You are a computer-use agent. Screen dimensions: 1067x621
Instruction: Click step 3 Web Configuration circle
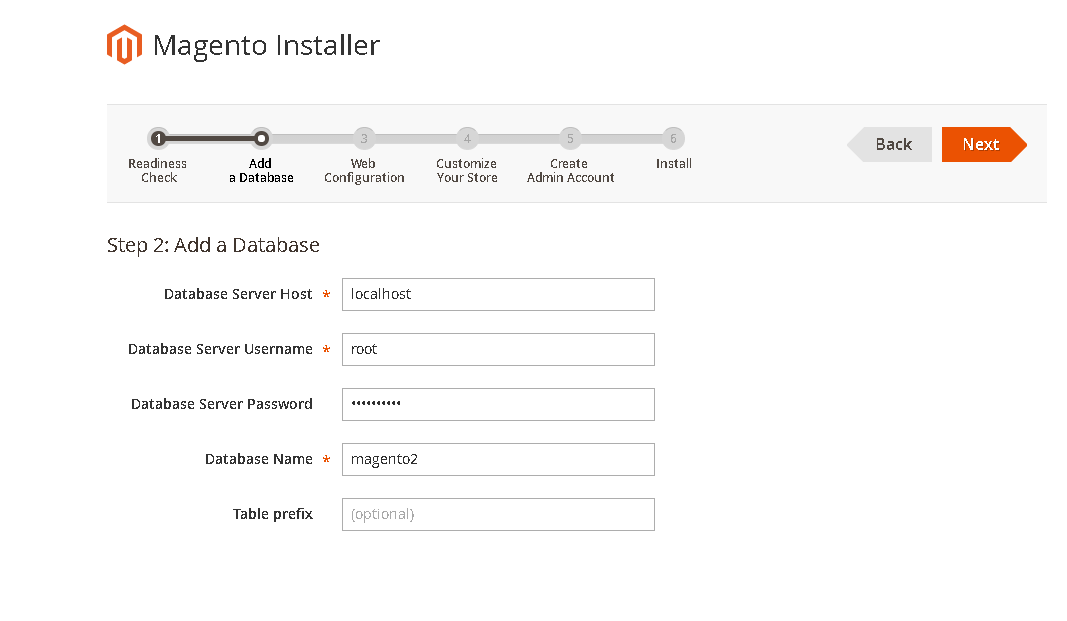coord(364,139)
